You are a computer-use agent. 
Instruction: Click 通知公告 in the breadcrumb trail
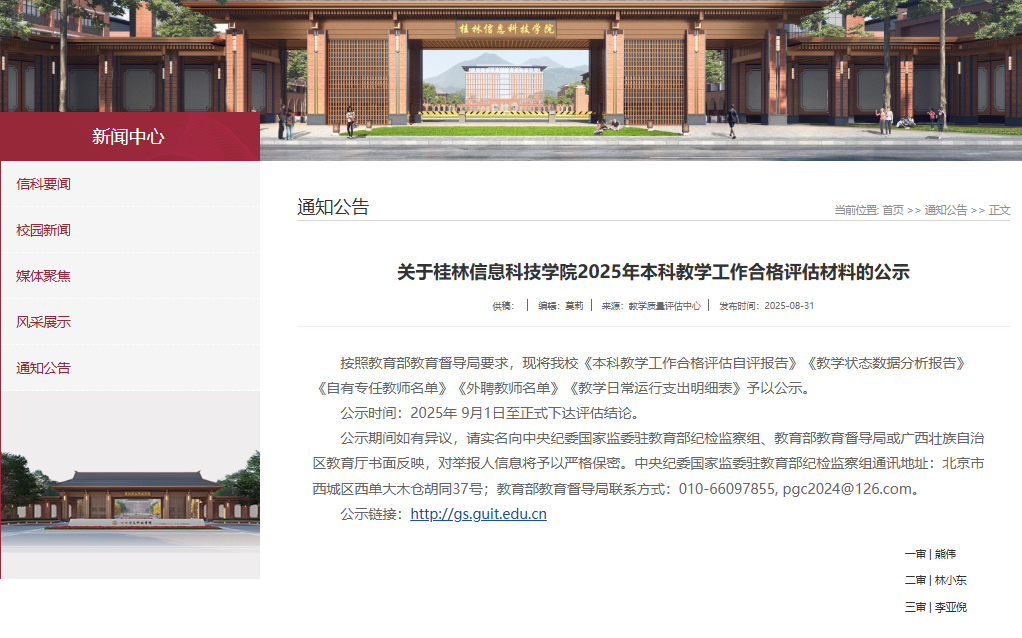tap(945, 210)
